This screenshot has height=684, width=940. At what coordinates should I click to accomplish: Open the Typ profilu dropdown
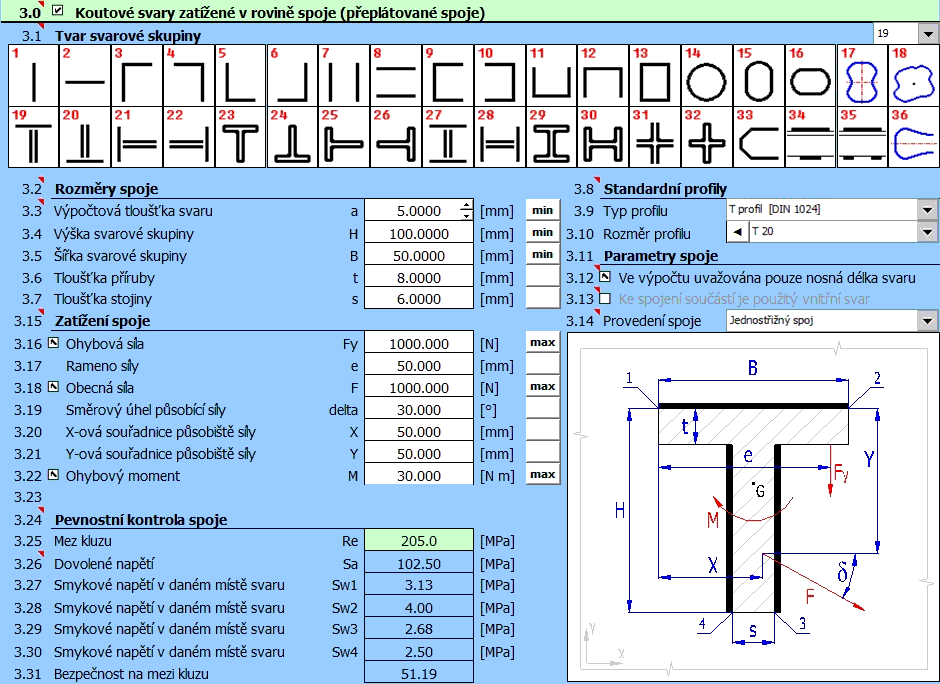click(928, 211)
